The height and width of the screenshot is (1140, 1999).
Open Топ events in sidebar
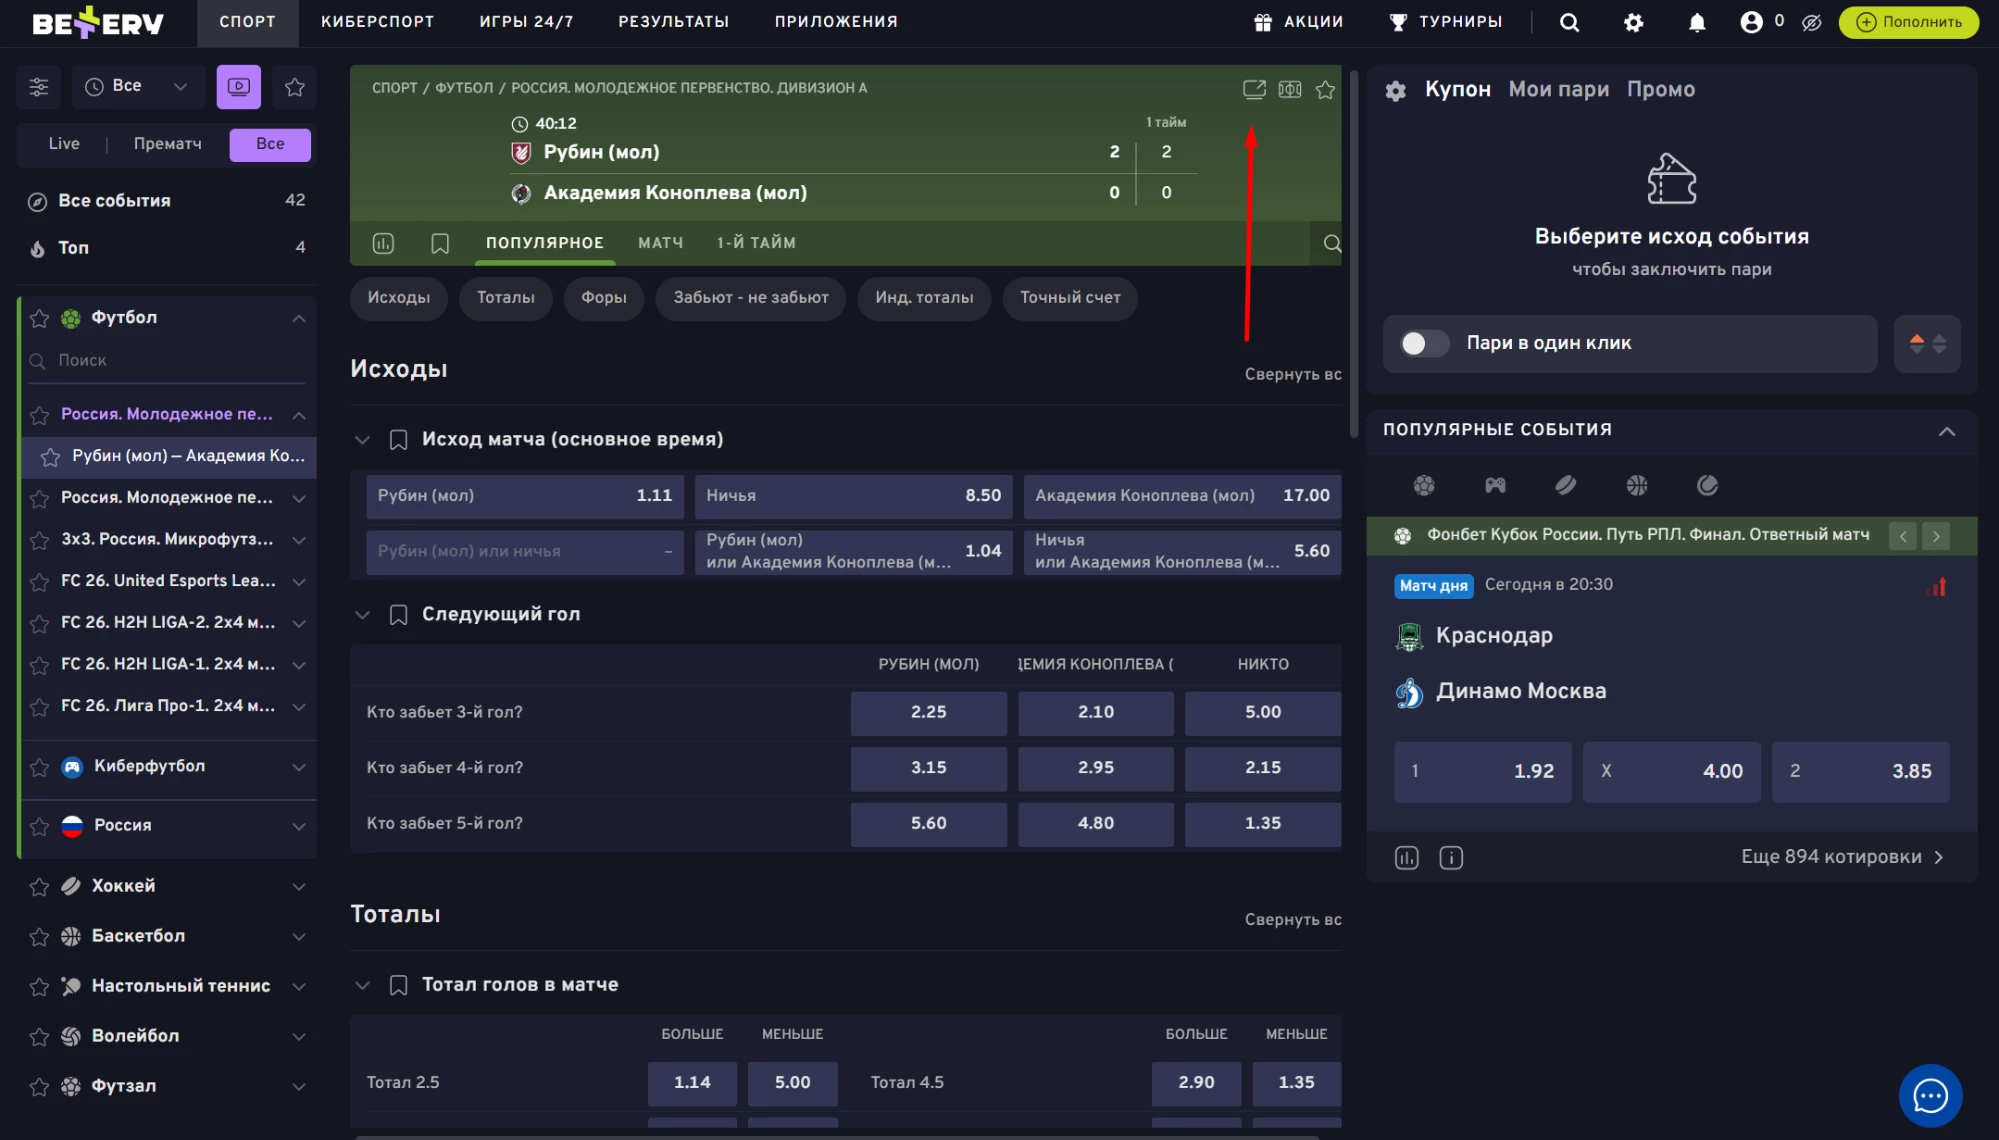[x=167, y=248]
